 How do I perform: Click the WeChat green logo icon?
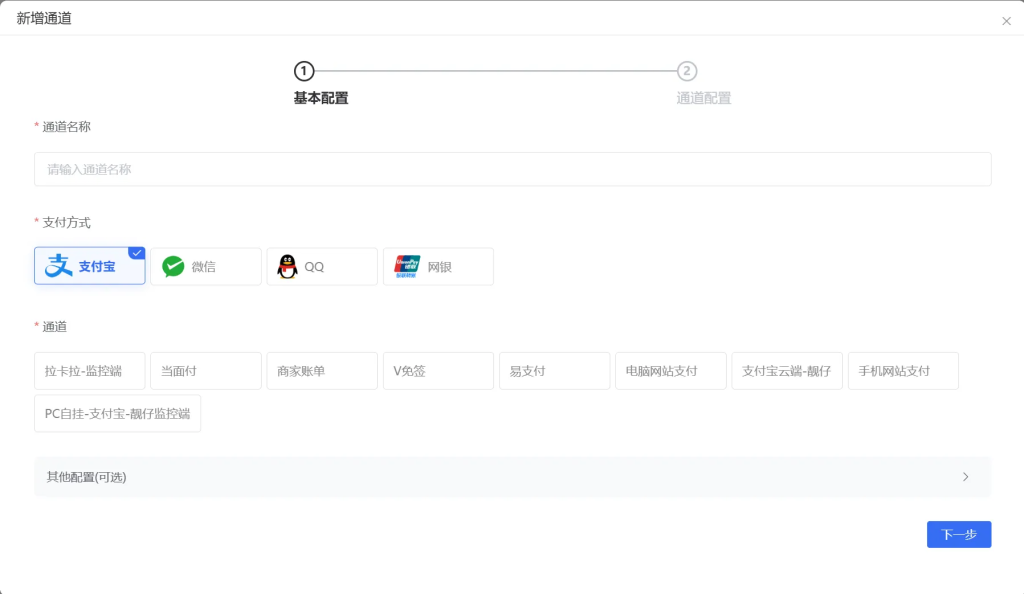coord(174,267)
